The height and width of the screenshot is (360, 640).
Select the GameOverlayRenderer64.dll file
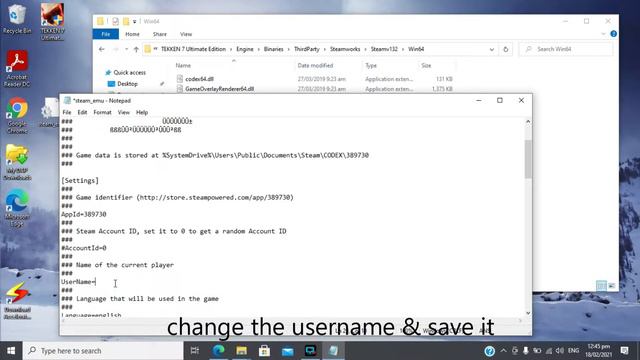pos(219,89)
